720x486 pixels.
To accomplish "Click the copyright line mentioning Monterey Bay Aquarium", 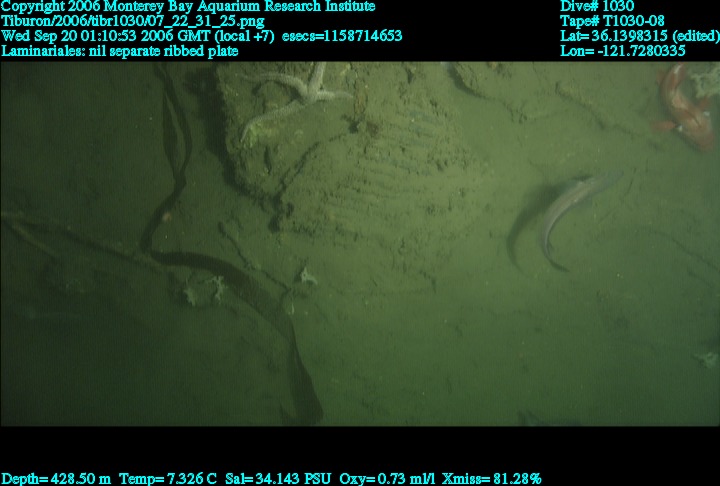I will pos(188,6).
